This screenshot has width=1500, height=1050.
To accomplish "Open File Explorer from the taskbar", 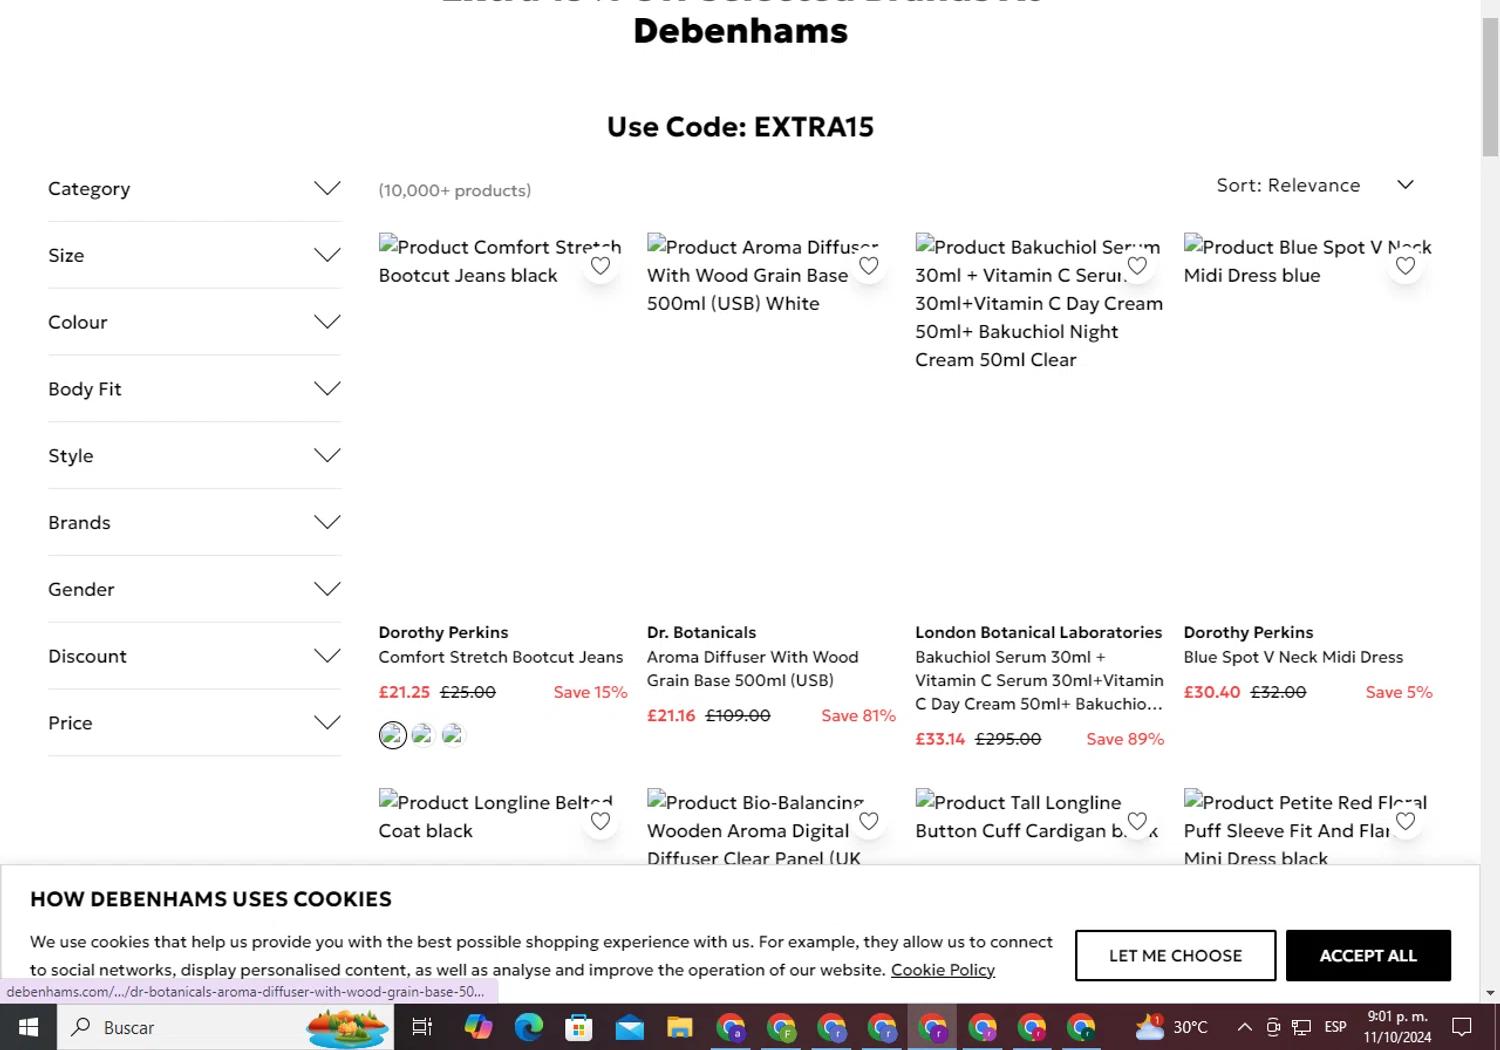I will pos(680,1027).
